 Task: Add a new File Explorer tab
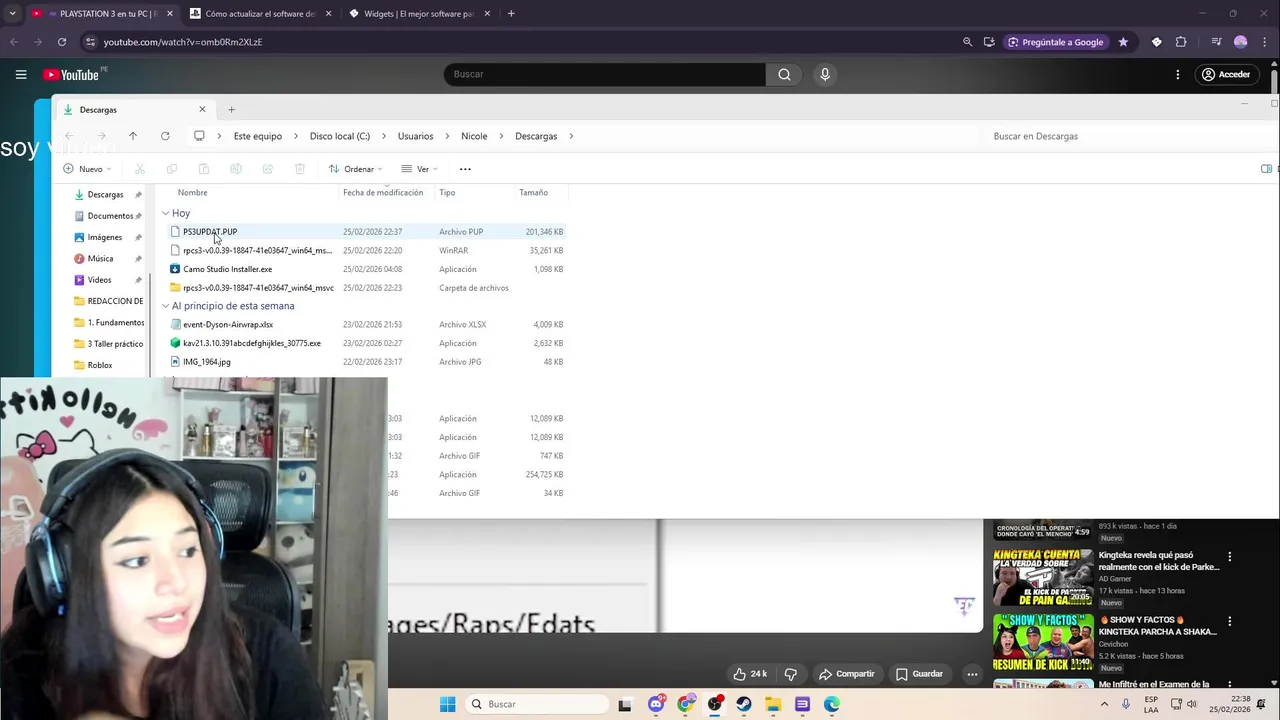pos(231,110)
